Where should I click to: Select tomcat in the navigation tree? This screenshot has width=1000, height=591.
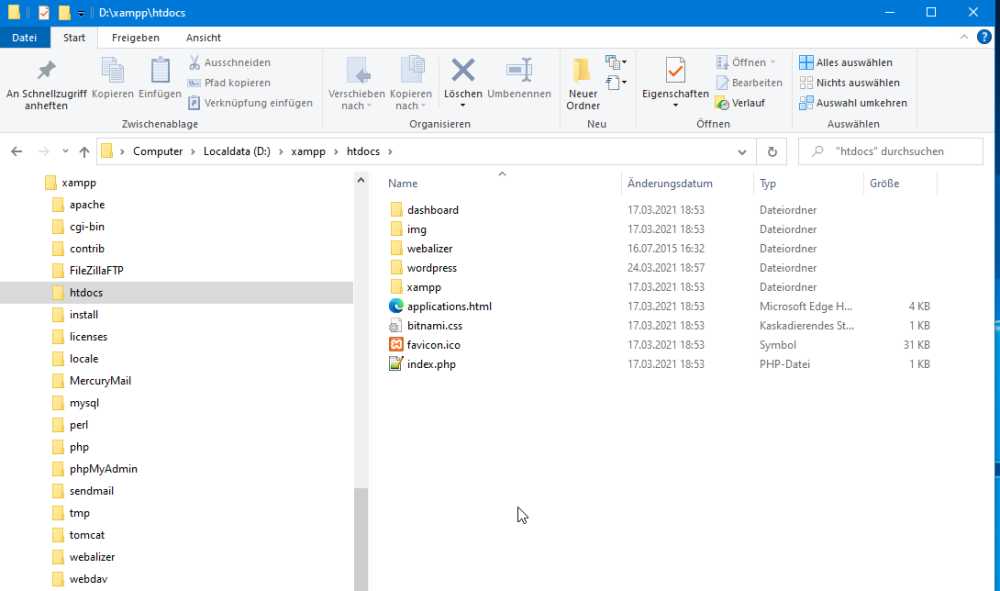point(78,535)
